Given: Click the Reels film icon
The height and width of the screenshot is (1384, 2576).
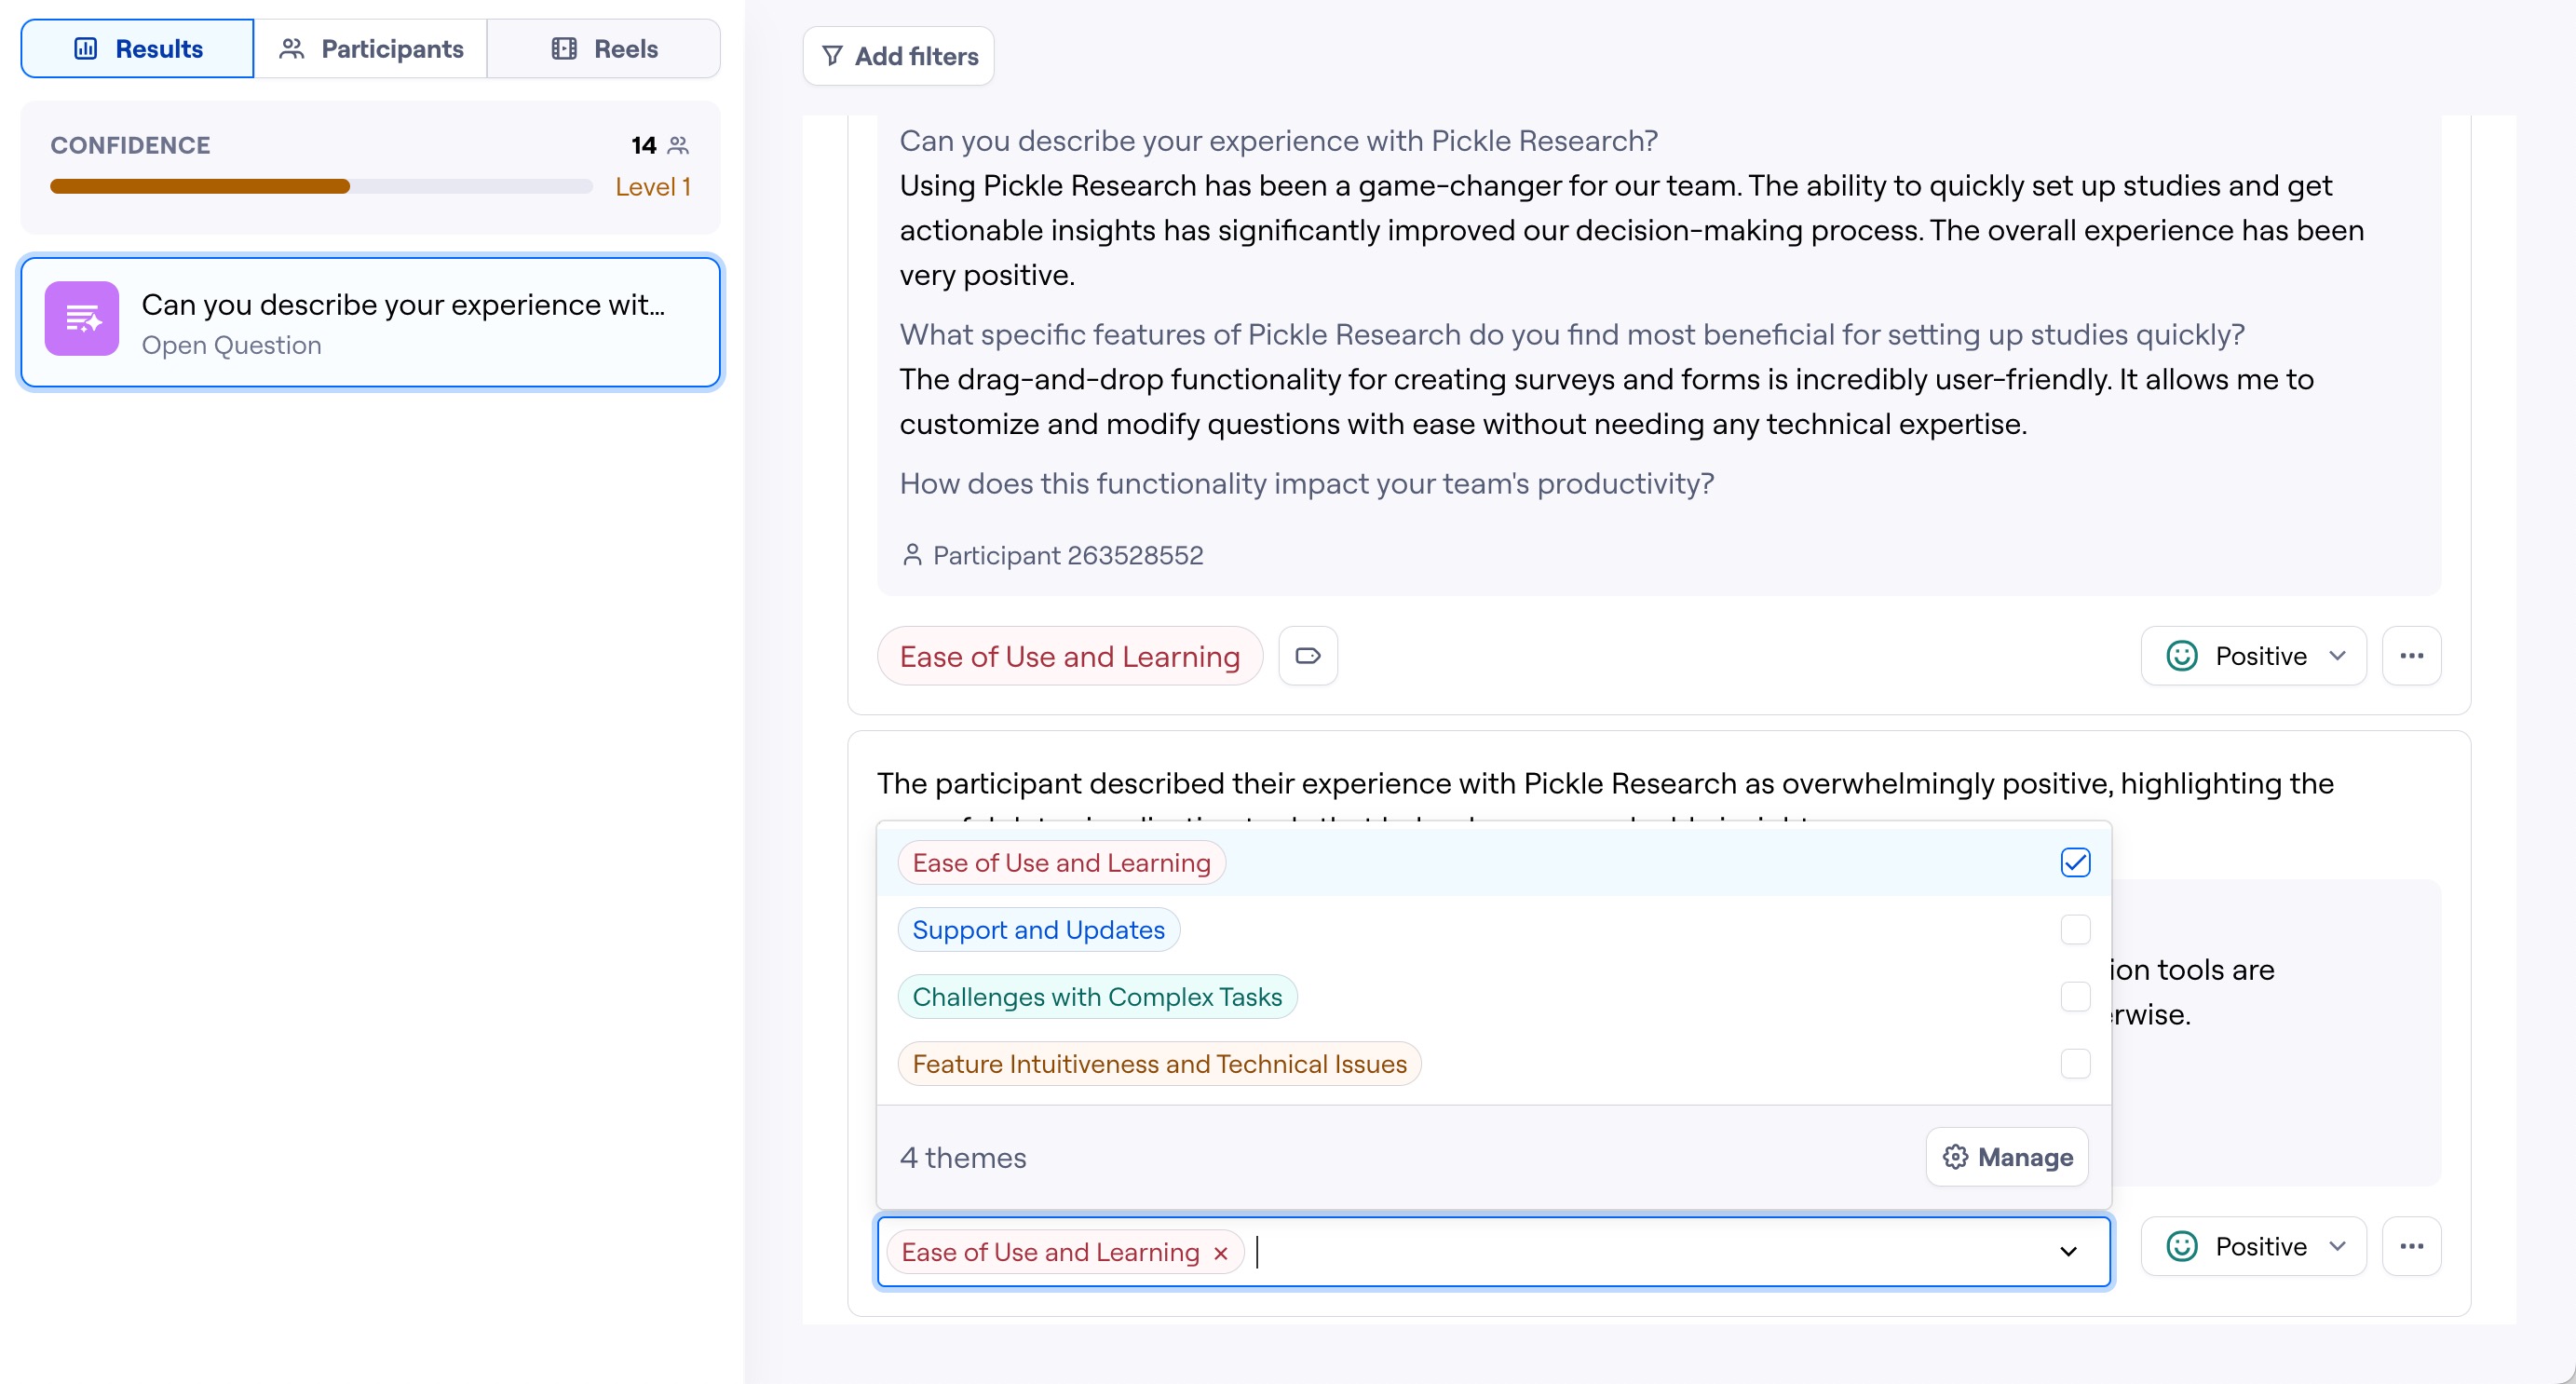Looking at the screenshot, I should pyautogui.click(x=564, y=49).
